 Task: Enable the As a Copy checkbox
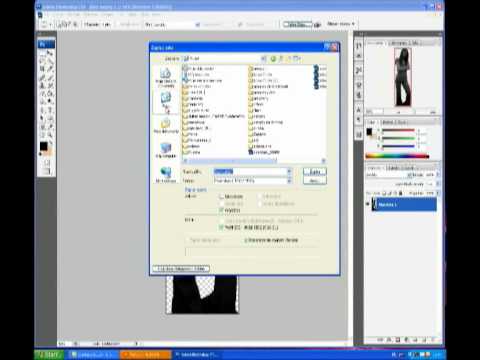(221, 196)
